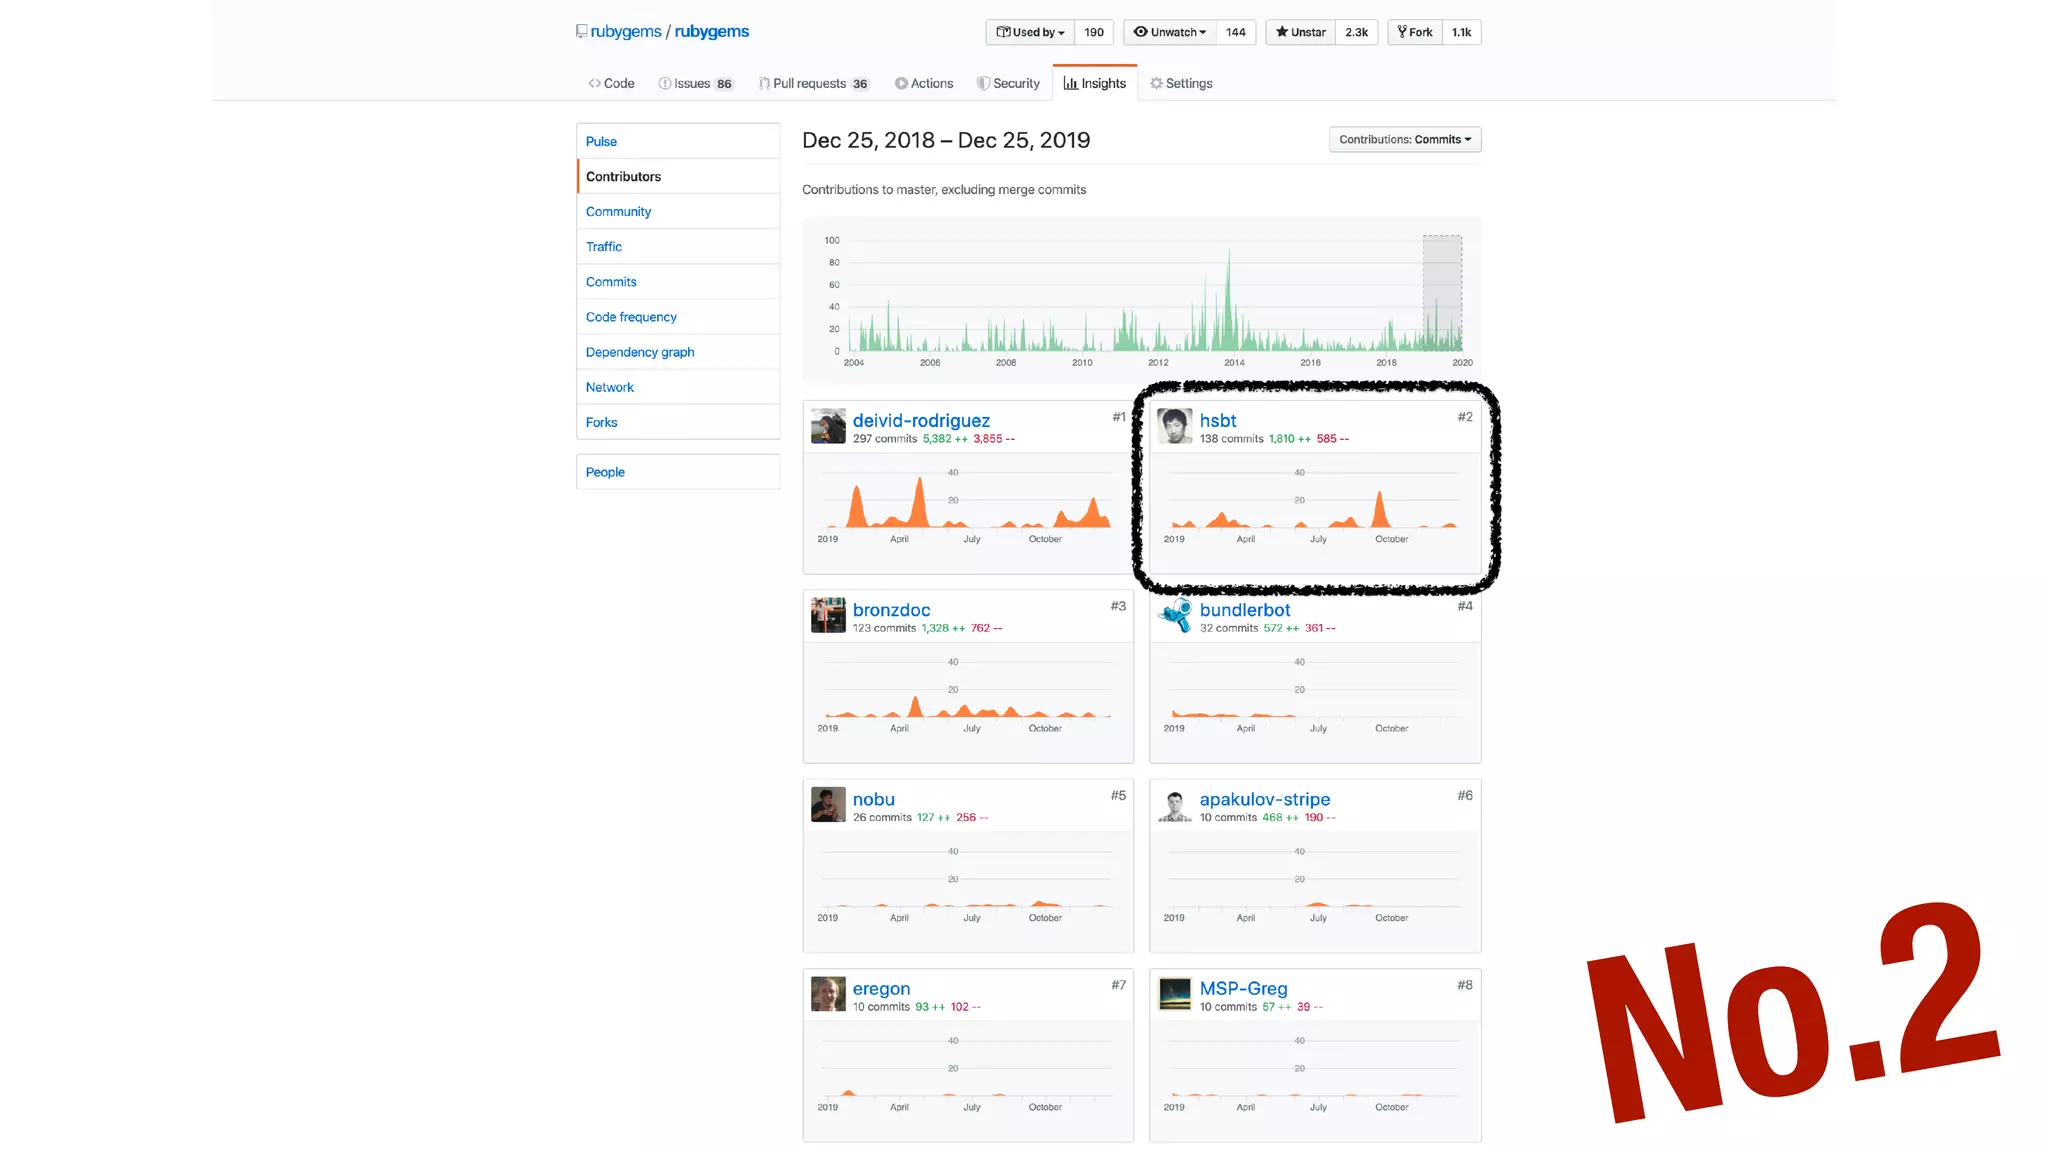Open the Actions tab
Viewport: 2048px width, 1152px height.
pyautogui.click(x=924, y=83)
